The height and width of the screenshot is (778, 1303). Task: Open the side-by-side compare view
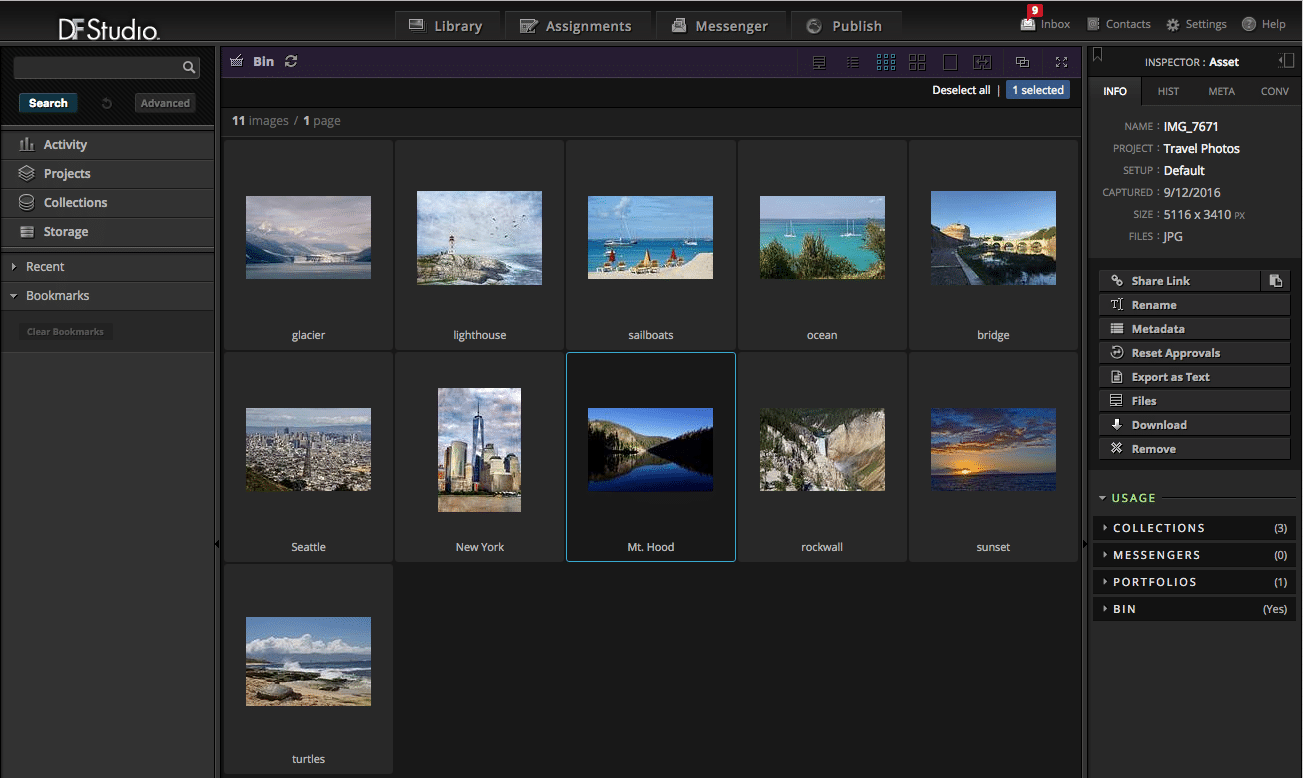[x=982, y=62]
